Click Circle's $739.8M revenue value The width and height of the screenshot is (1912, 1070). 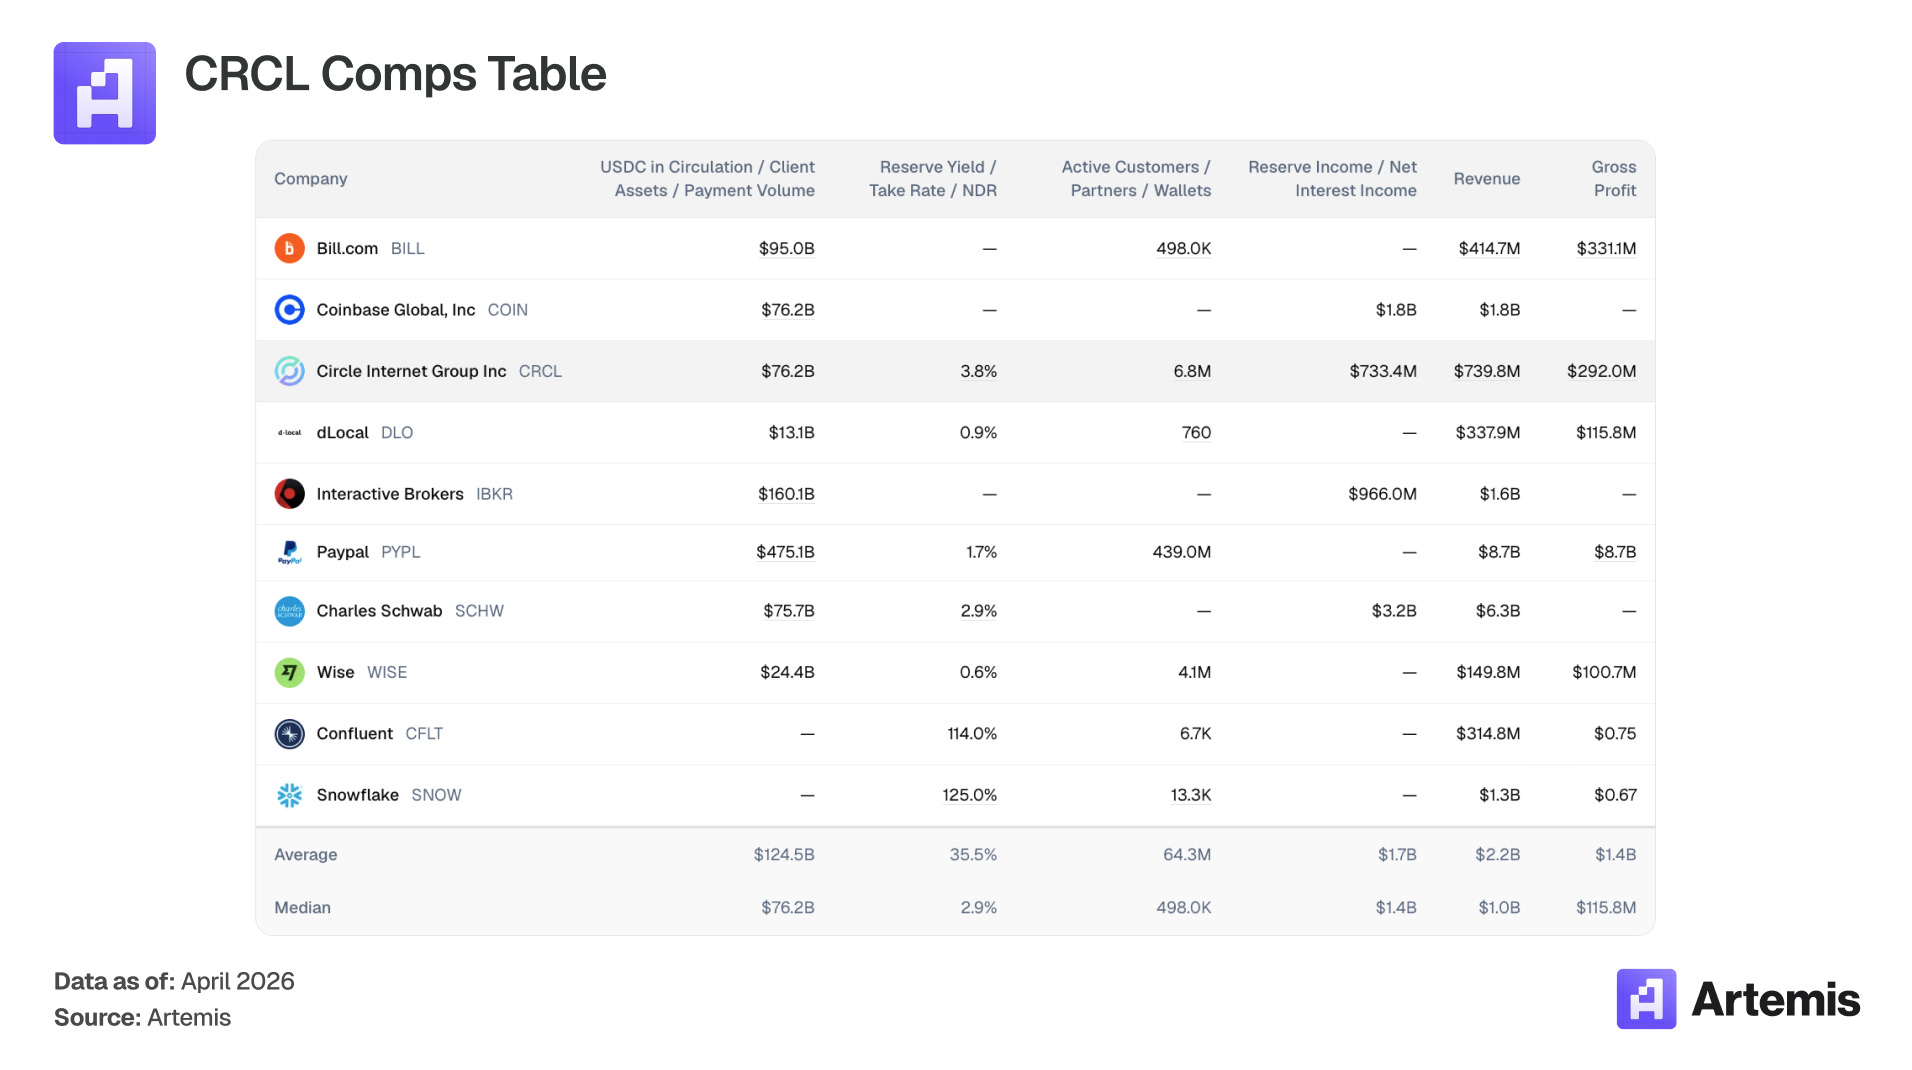[x=1487, y=371]
